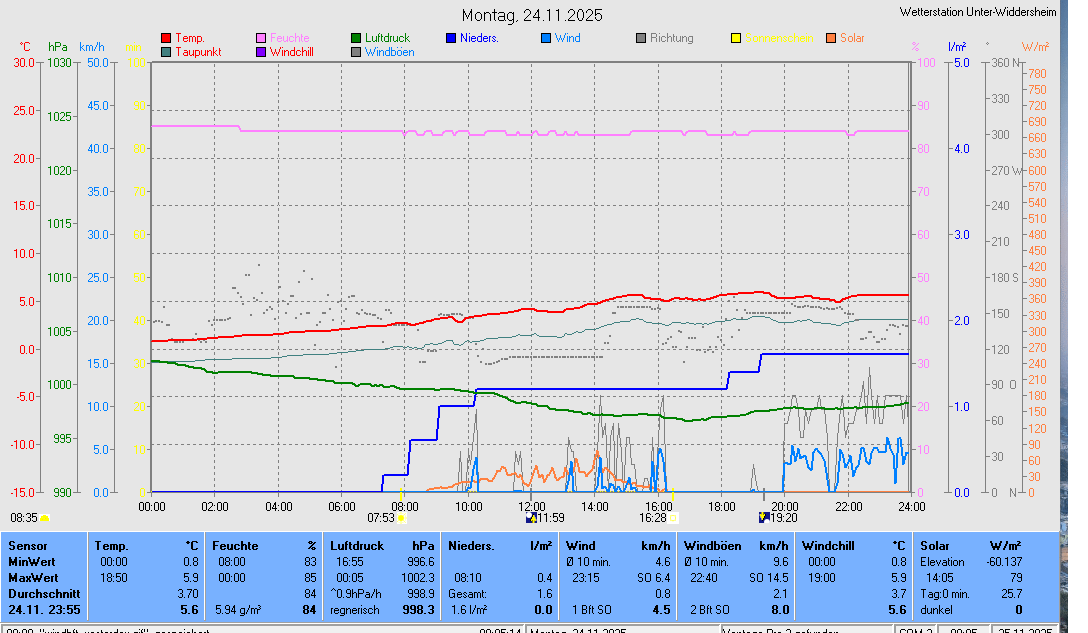Click the gray Richtung legend square
This screenshot has height=633, width=1088.
coord(641,38)
